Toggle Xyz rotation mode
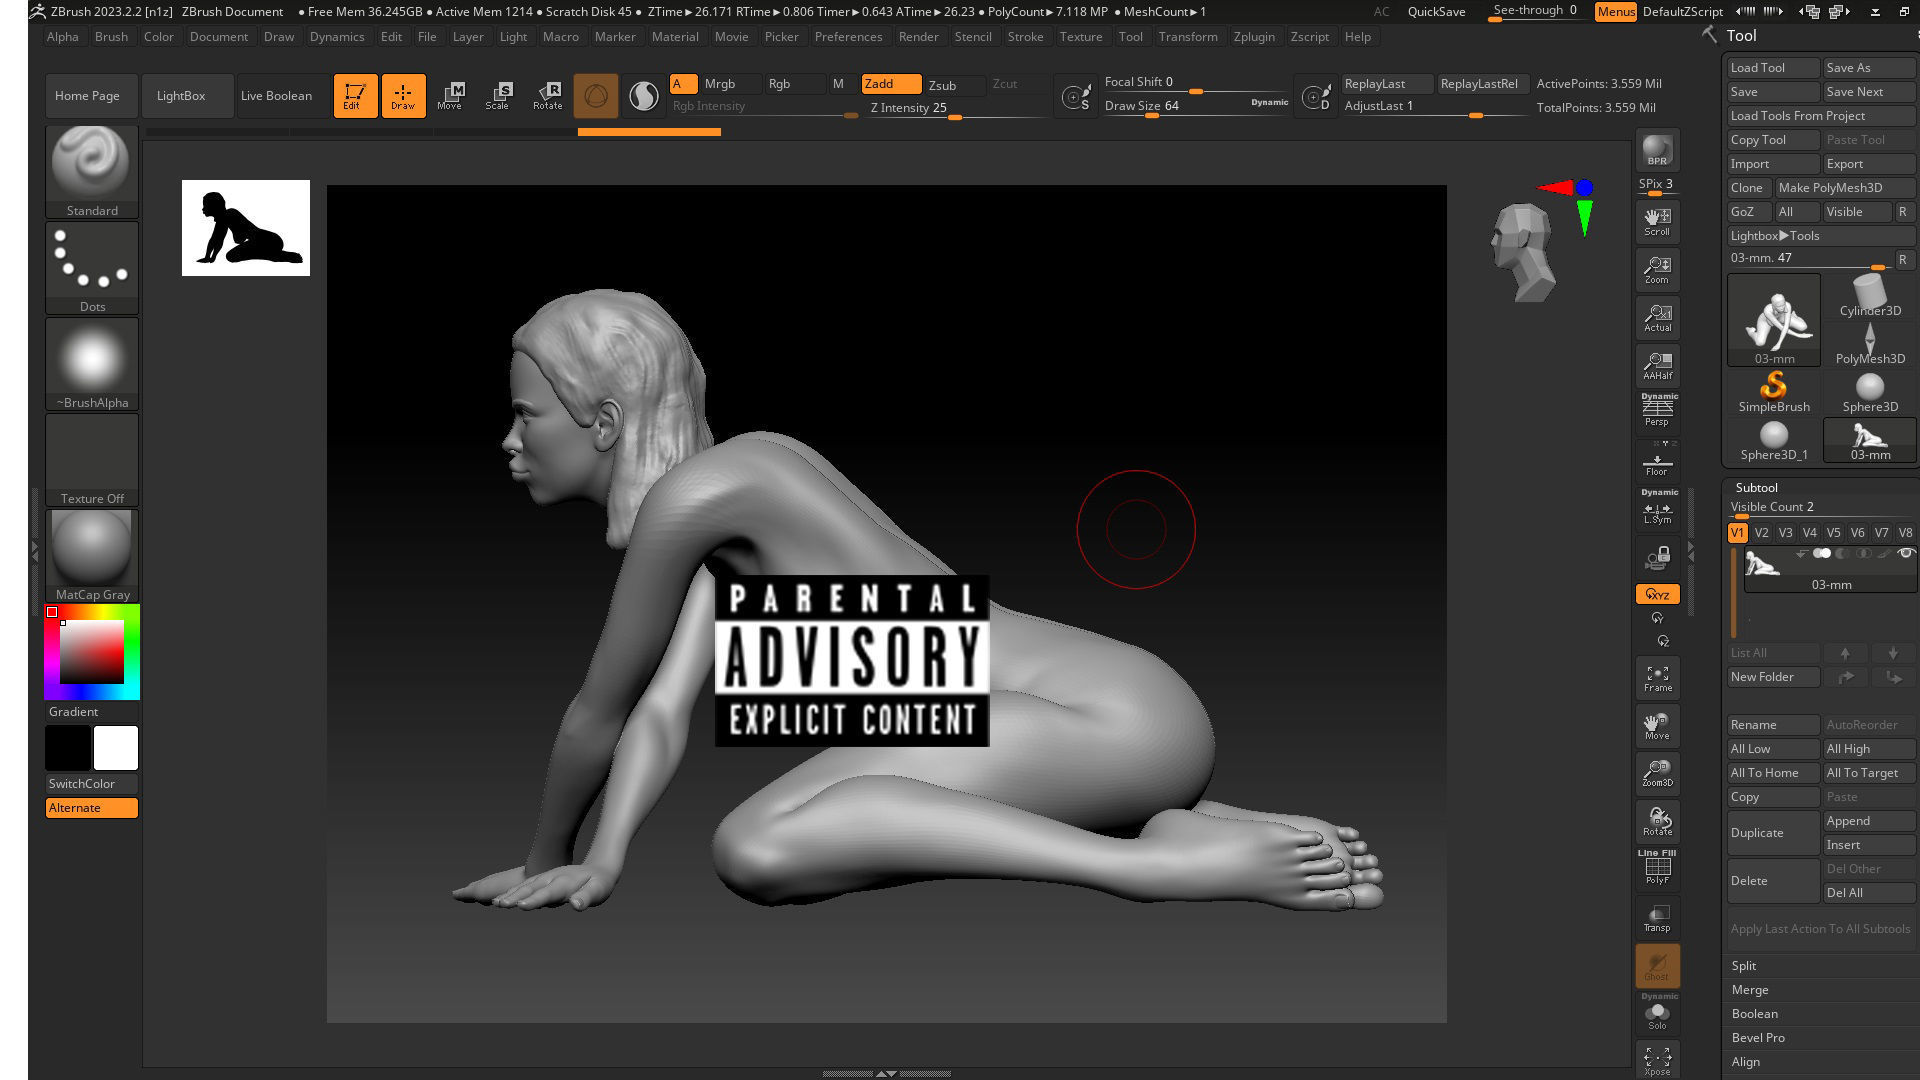1920x1080 pixels. [1657, 594]
